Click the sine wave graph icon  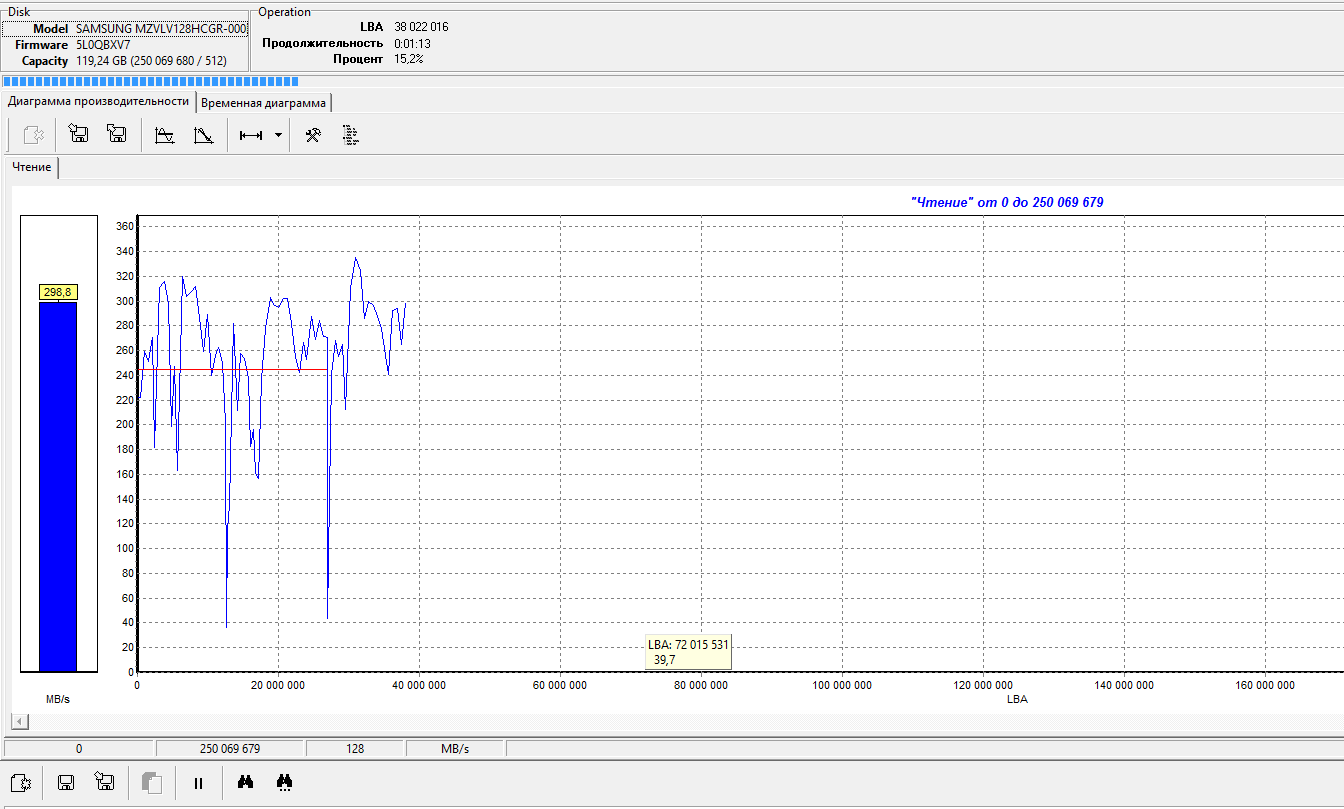[x=165, y=135]
